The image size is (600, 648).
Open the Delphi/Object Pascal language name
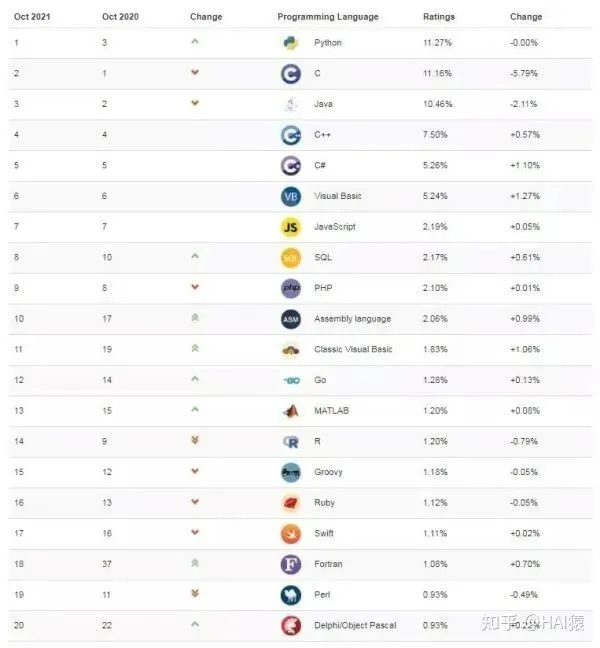pyautogui.click(x=355, y=626)
